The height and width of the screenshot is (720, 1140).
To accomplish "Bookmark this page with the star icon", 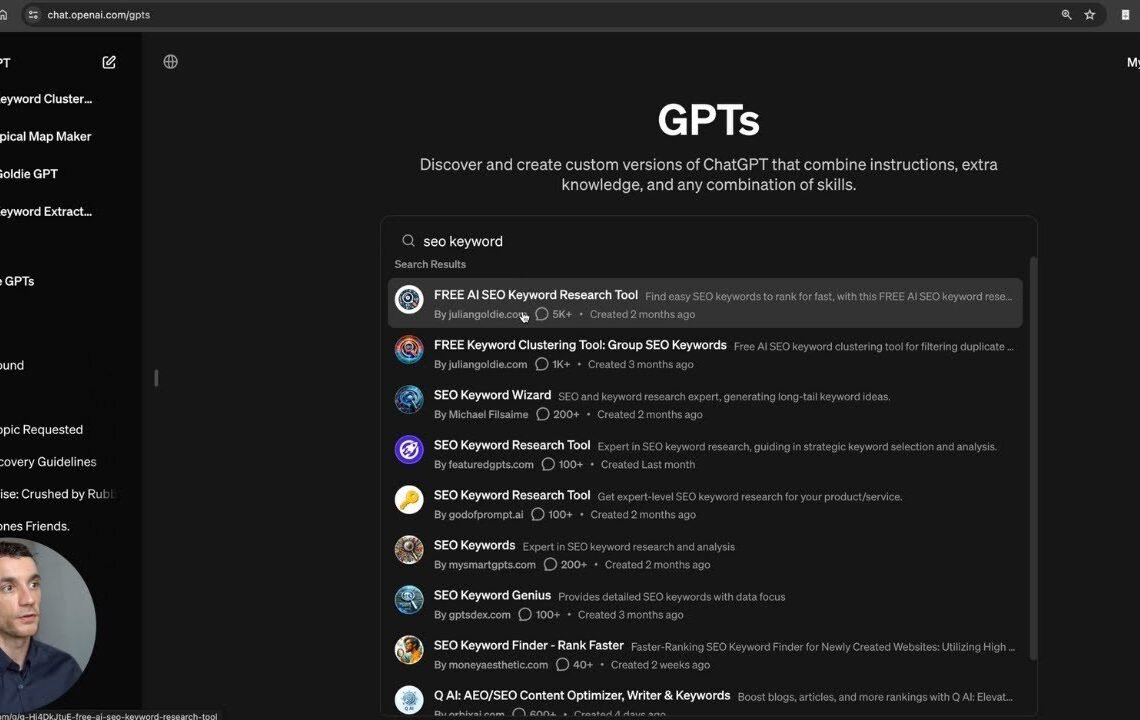I will point(1089,15).
